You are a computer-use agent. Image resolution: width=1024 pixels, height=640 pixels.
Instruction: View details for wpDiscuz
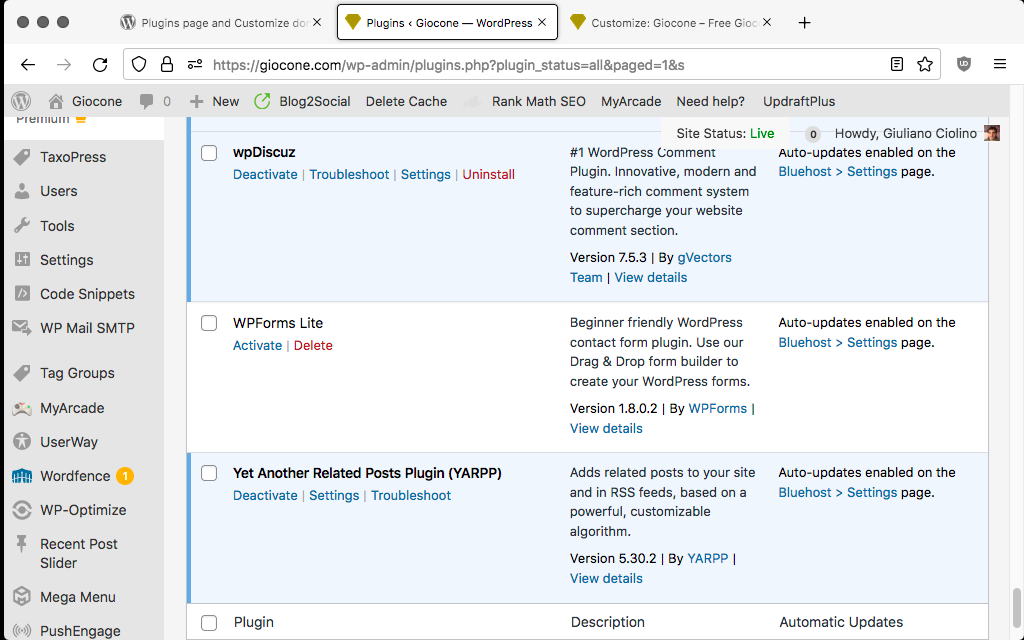pyautogui.click(x=650, y=278)
